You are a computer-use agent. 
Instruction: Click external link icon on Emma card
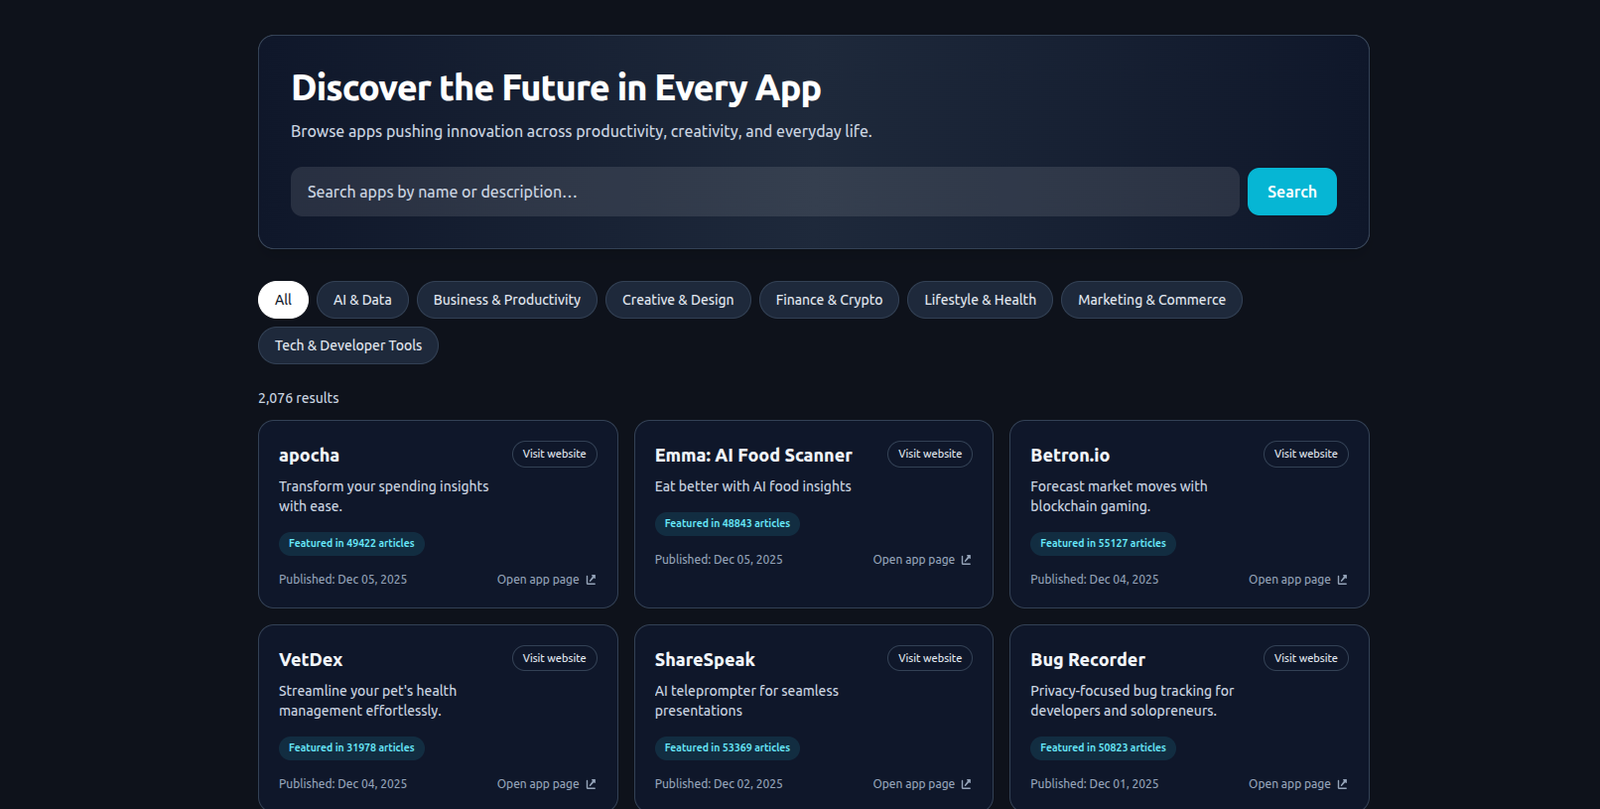point(966,560)
